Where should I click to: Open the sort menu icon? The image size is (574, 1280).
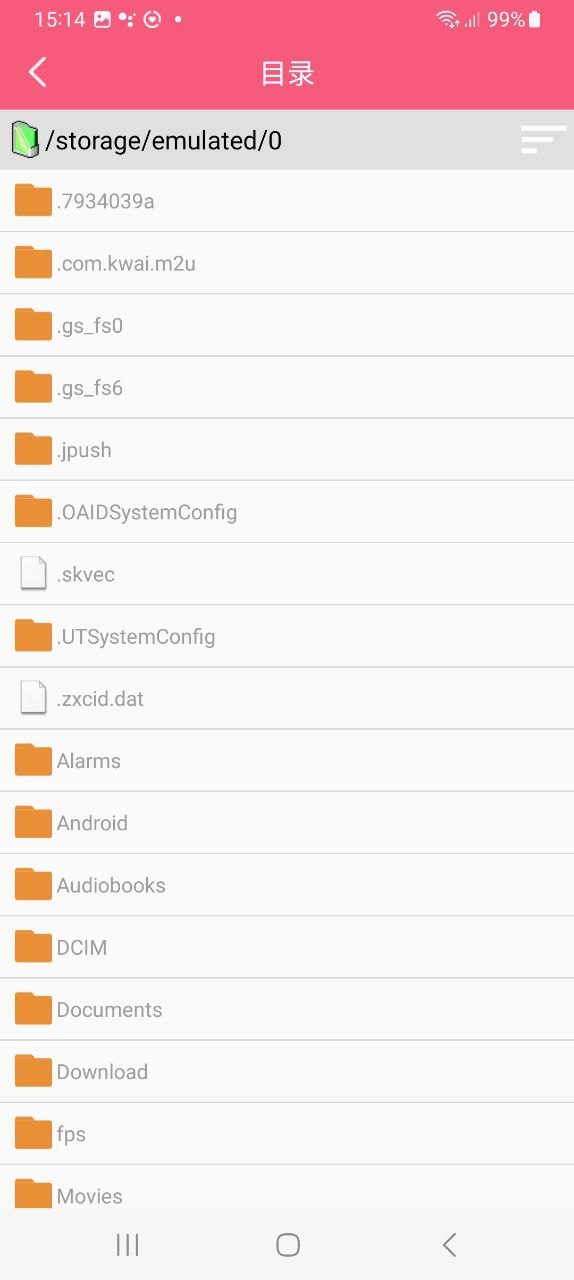tap(543, 140)
